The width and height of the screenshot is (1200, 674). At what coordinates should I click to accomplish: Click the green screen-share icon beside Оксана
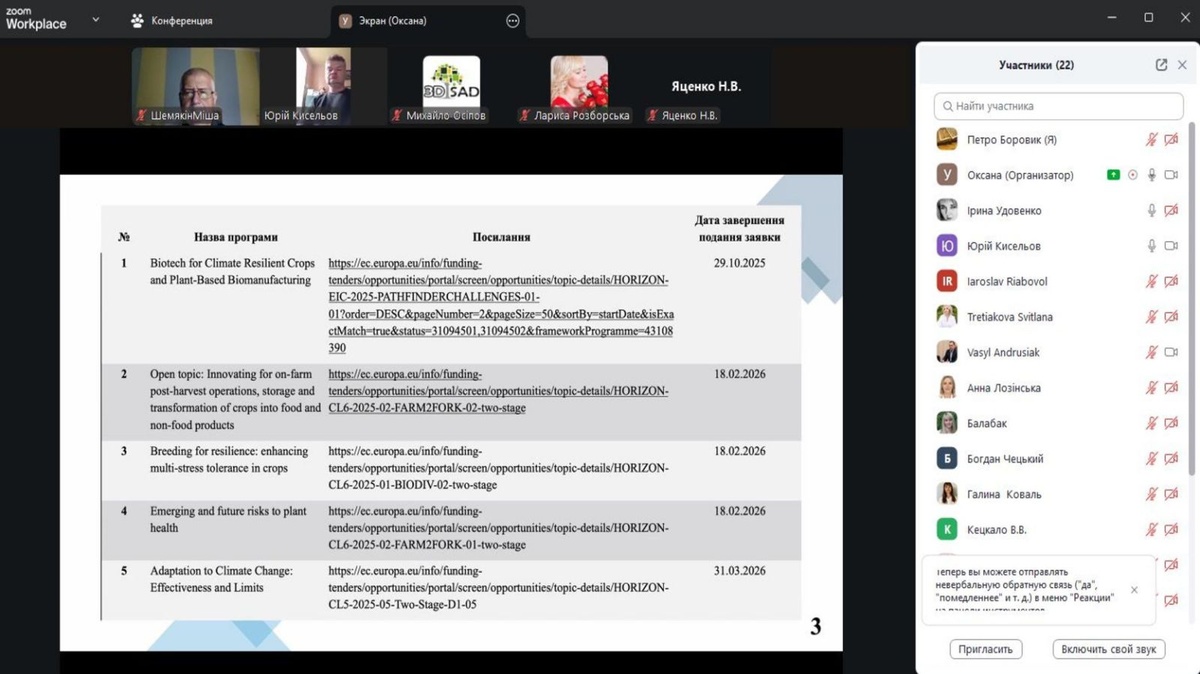(x=1113, y=175)
